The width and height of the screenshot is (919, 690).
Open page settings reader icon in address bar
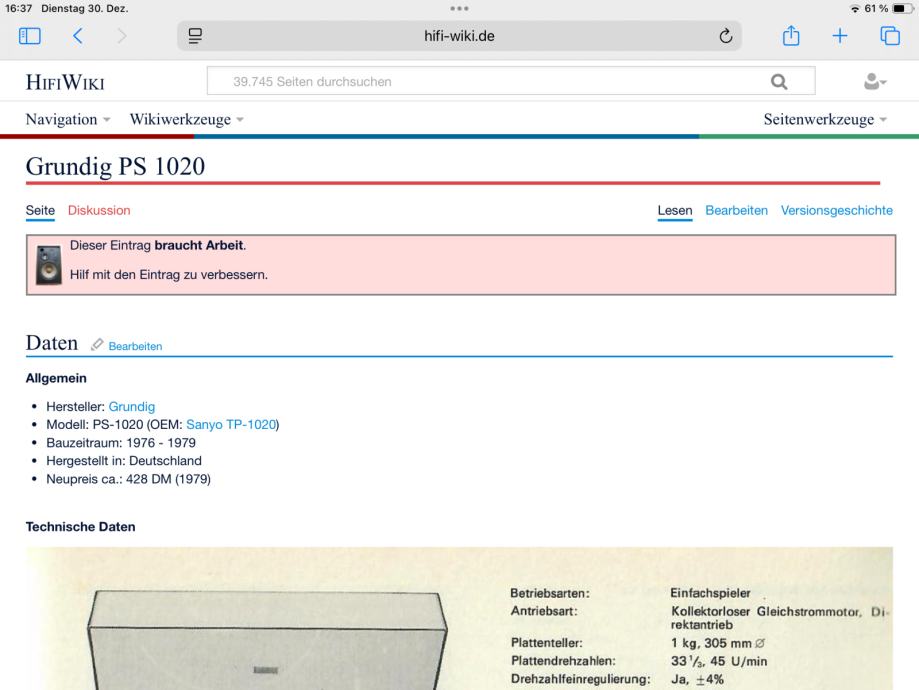pos(195,36)
